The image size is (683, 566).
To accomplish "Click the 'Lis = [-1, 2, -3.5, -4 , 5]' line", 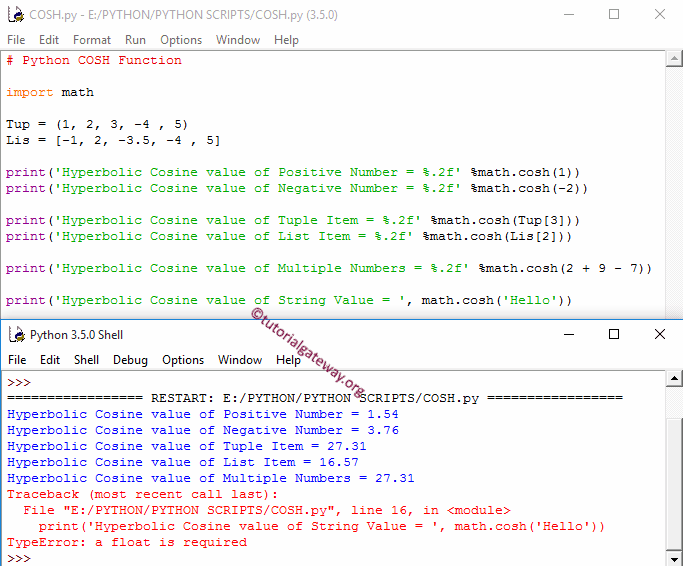I will [113, 140].
